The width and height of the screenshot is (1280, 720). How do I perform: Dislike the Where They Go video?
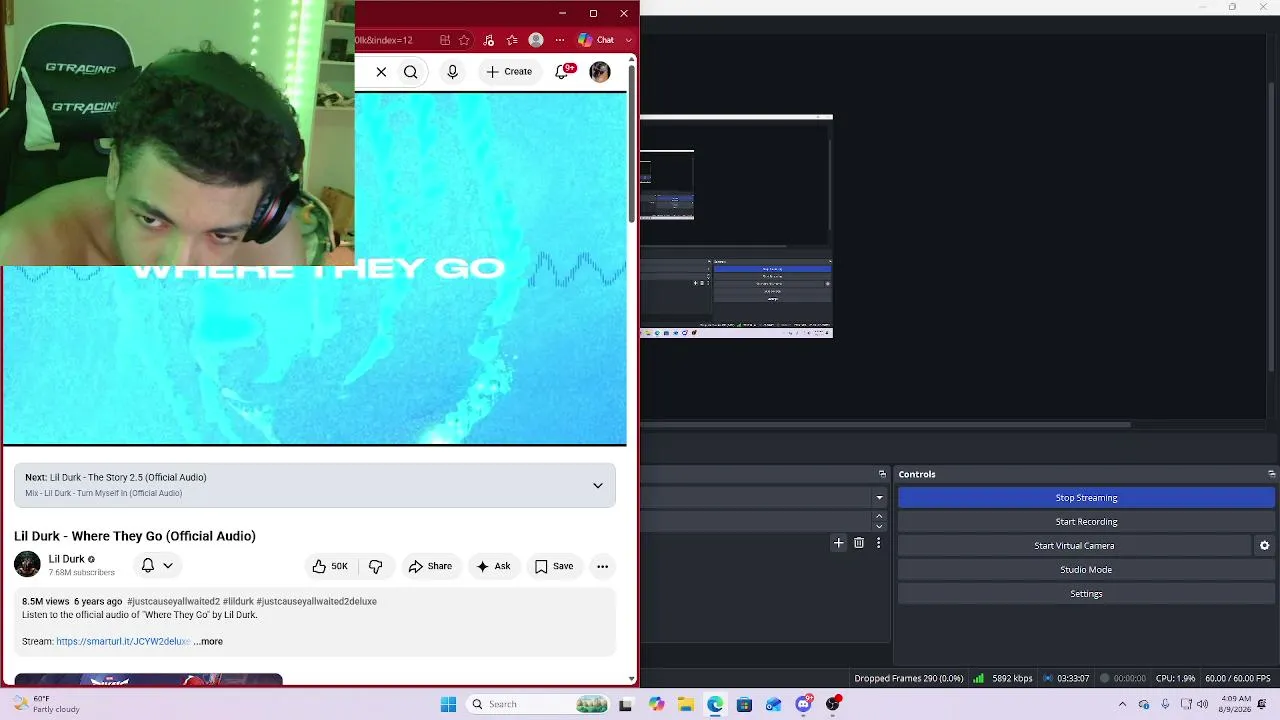coord(375,566)
